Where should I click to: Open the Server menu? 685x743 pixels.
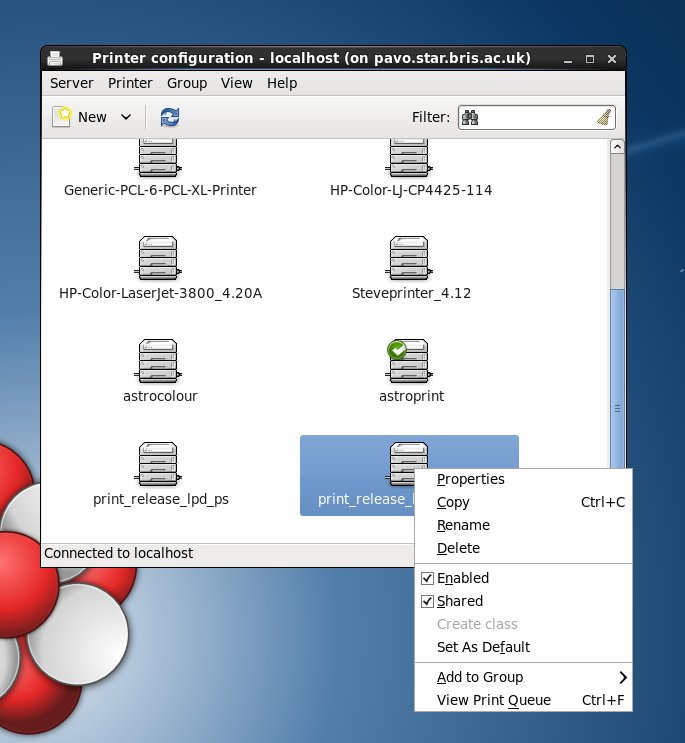coord(71,83)
